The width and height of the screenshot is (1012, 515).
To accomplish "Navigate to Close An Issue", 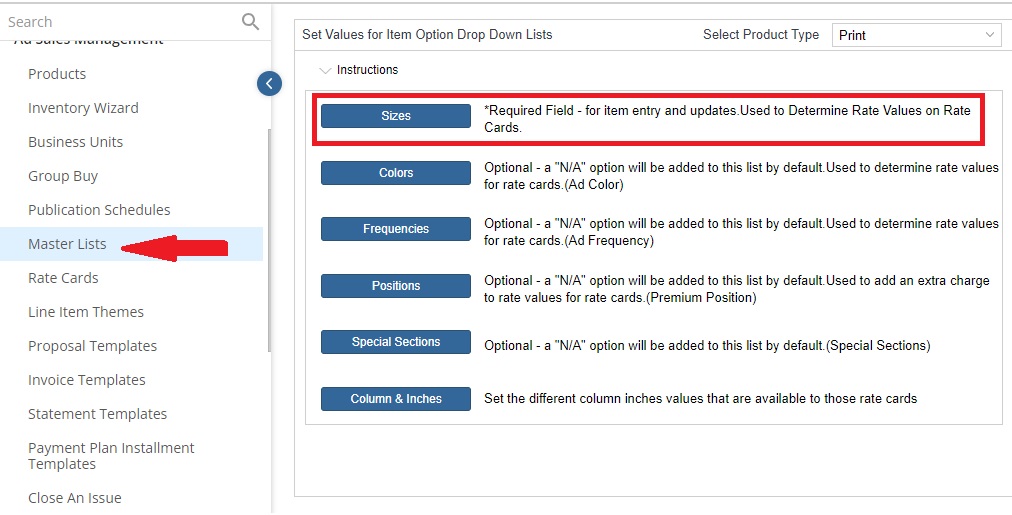I will tap(75, 498).
